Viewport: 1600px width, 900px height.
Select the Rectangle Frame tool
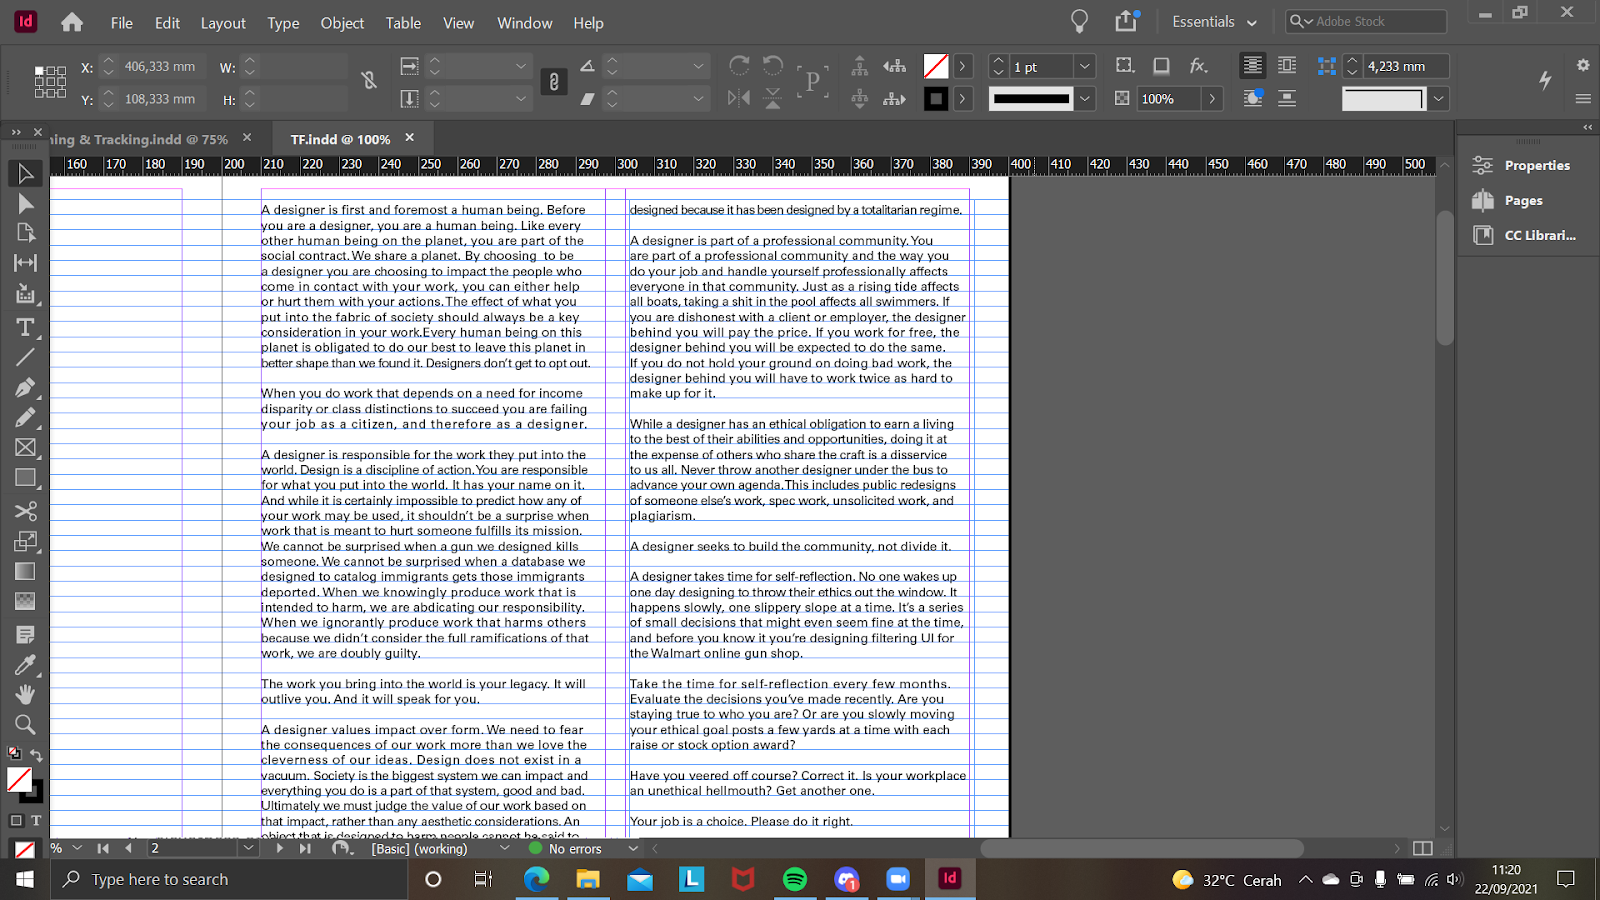coord(25,448)
